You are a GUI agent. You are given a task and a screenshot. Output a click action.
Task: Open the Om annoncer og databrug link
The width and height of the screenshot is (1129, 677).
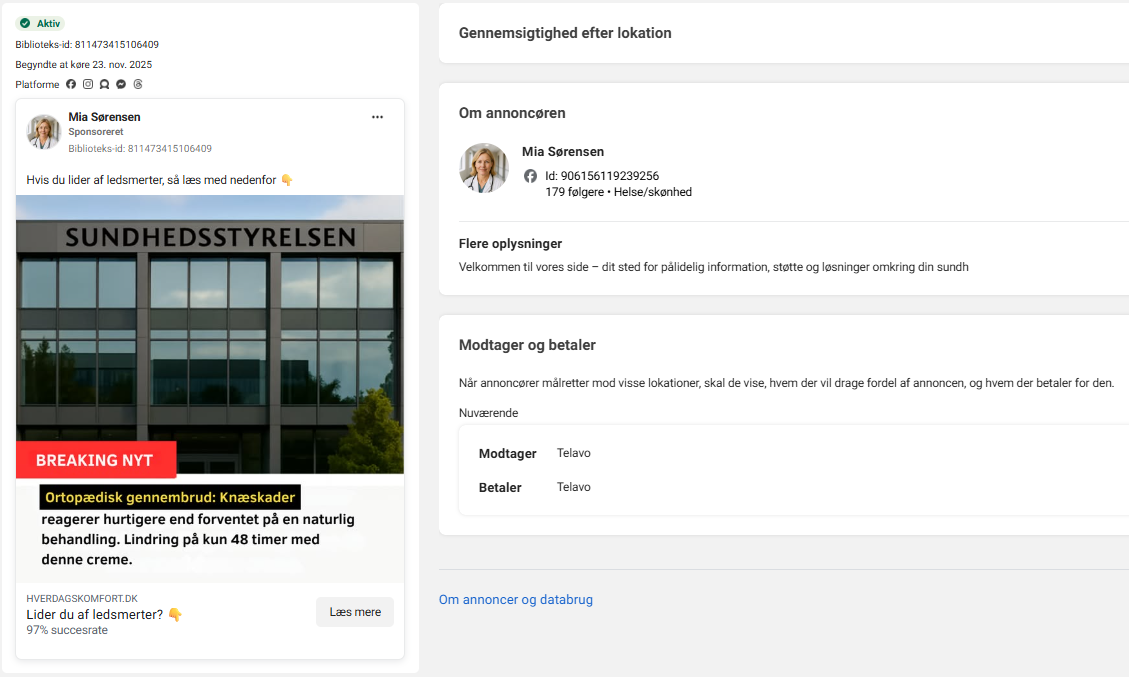(516, 600)
